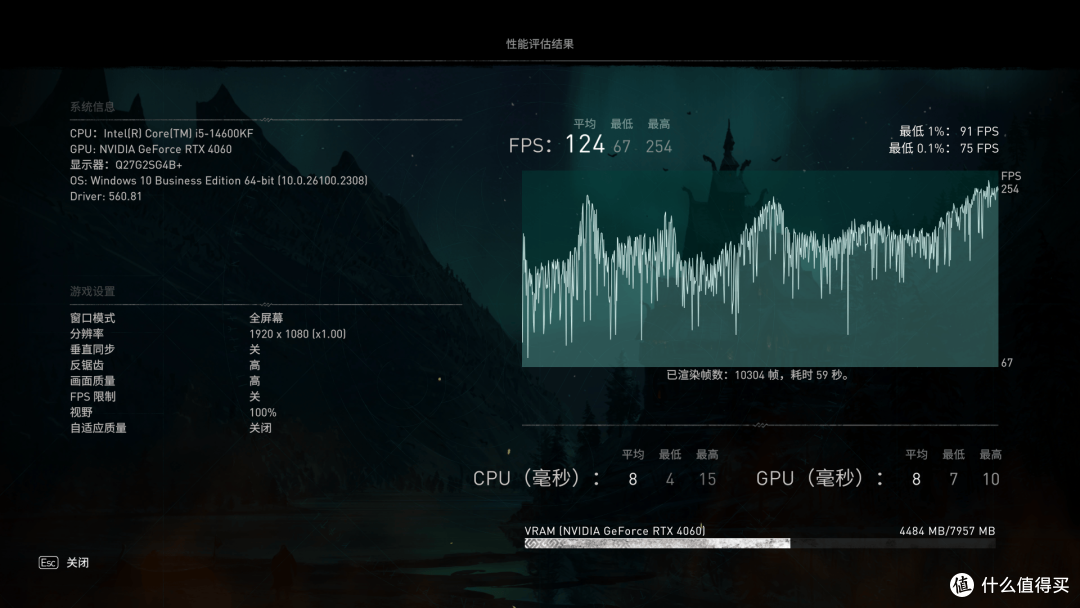Click the 4484 MB/7957 MB value
1080x608 pixels.
947,531
